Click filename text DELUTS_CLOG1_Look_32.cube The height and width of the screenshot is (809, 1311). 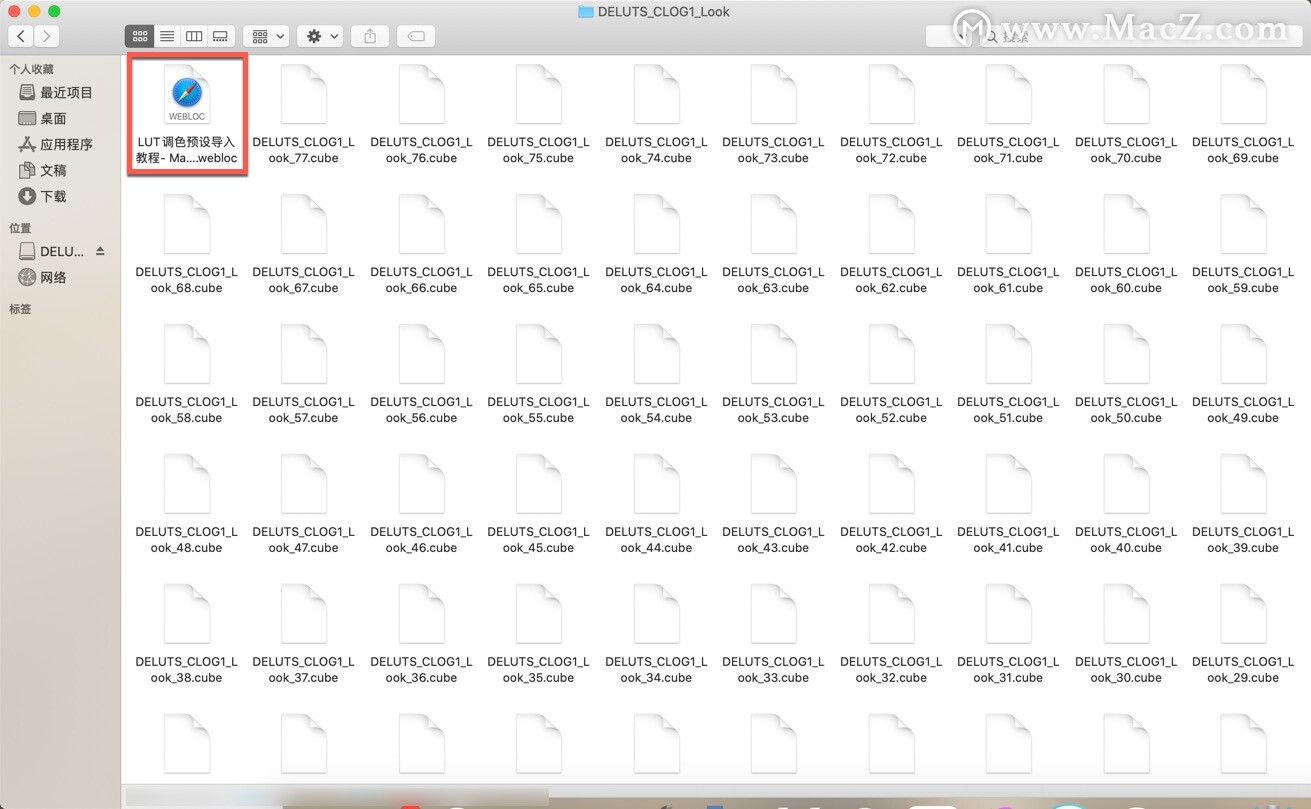pos(892,670)
